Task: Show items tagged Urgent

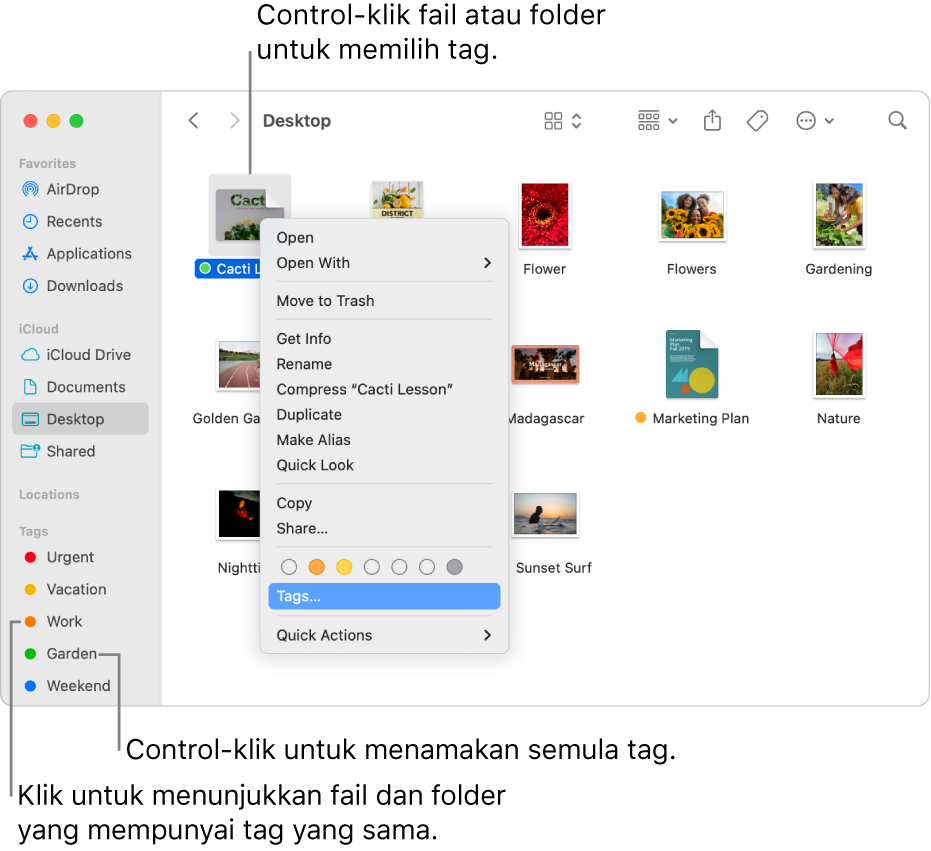Action: pyautogui.click(x=59, y=557)
